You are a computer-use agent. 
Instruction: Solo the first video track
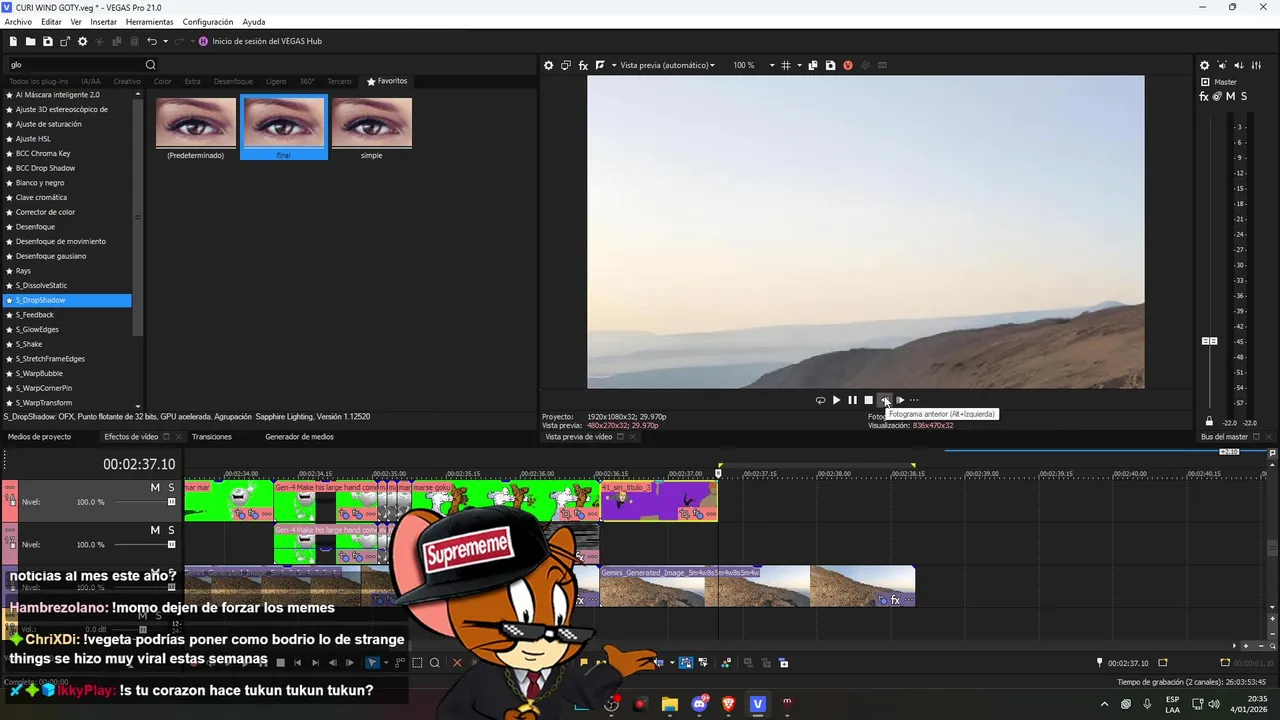point(171,488)
